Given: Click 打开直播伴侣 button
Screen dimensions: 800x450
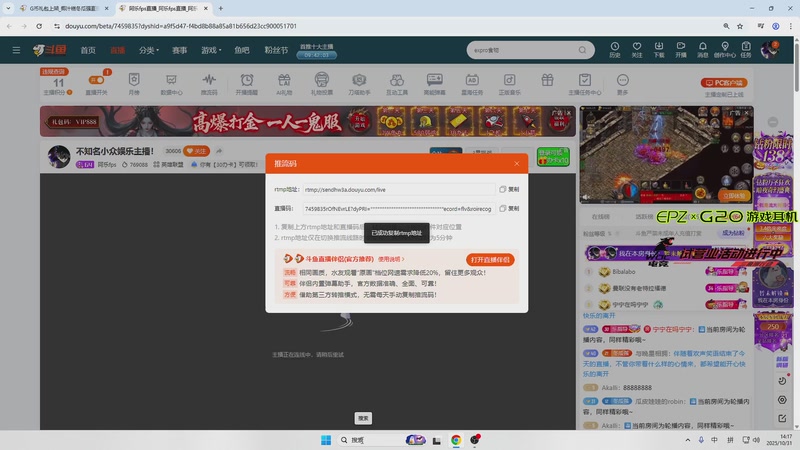Looking at the screenshot, I should tap(490, 260).
